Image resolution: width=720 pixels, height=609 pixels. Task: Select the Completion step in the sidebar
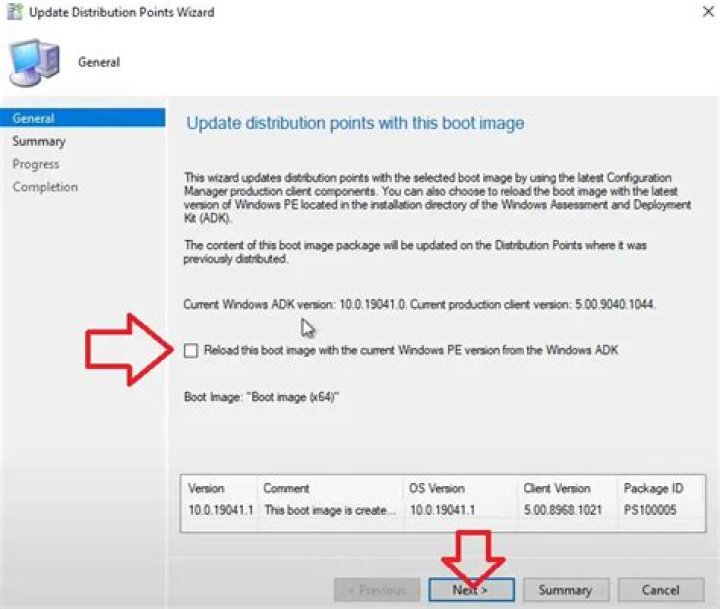45,187
